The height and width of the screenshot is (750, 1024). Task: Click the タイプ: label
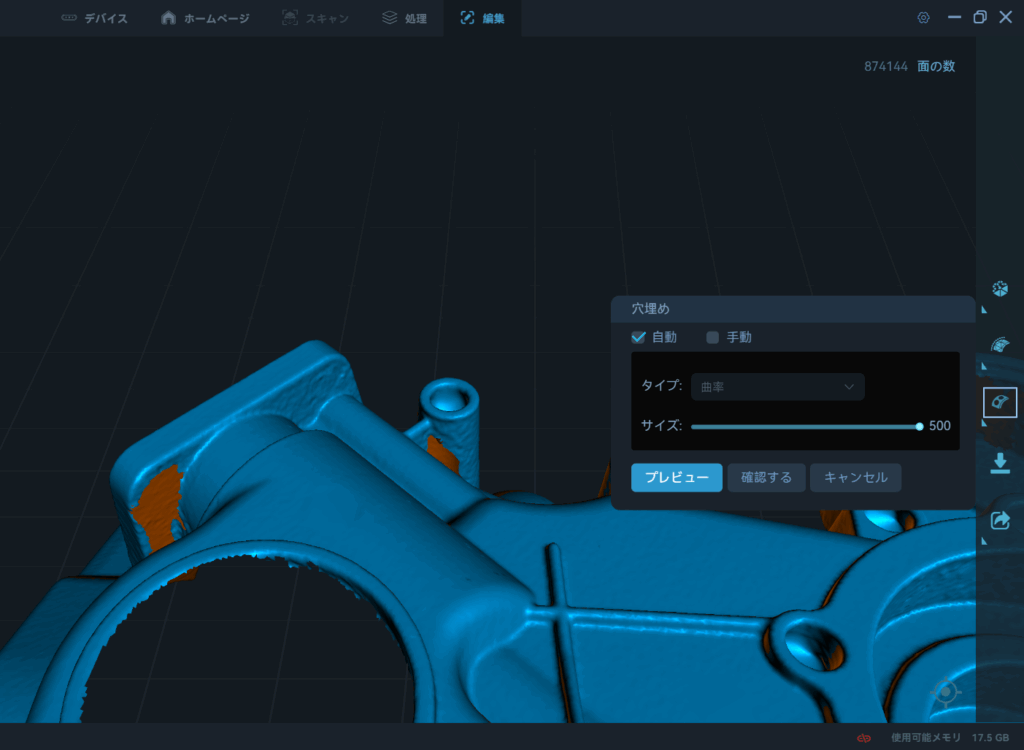coord(662,385)
